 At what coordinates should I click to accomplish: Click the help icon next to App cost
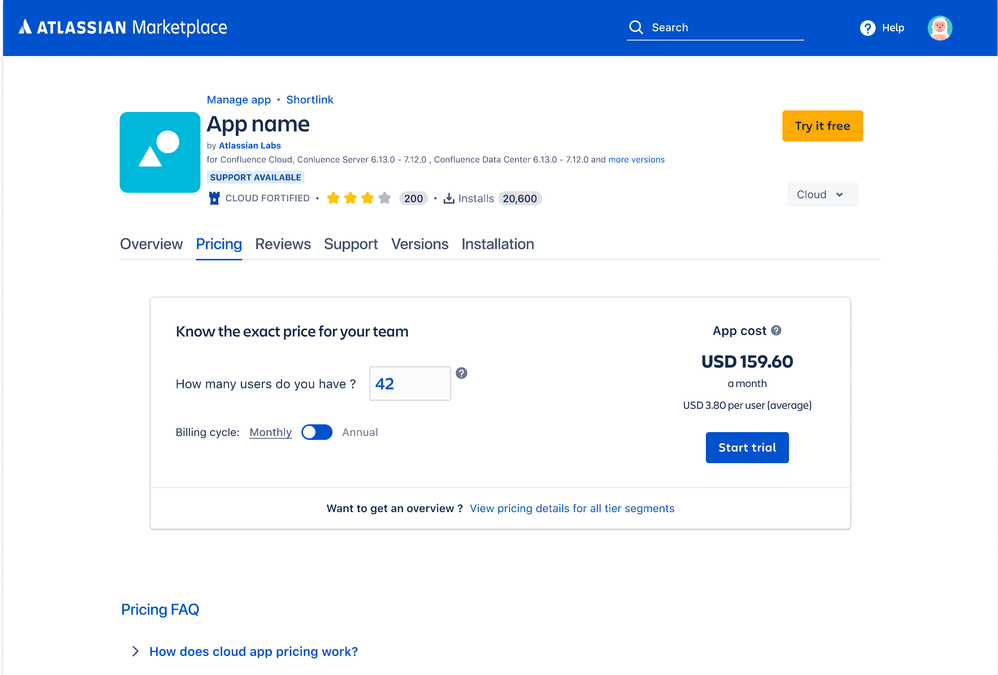(776, 330)
